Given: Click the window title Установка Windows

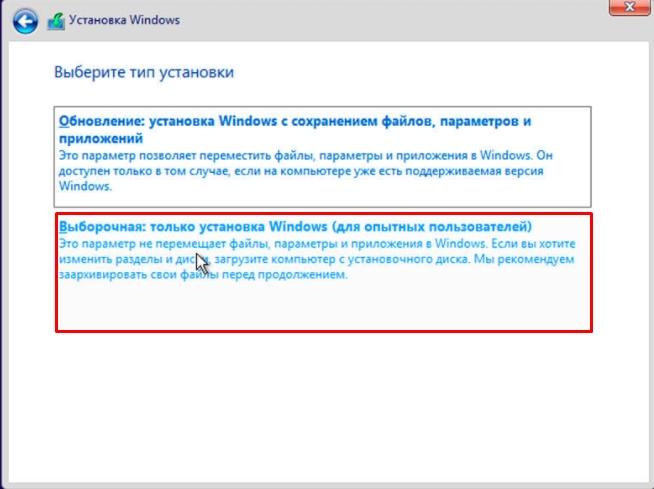Looking at the screenshot, I should coord(124,20).
